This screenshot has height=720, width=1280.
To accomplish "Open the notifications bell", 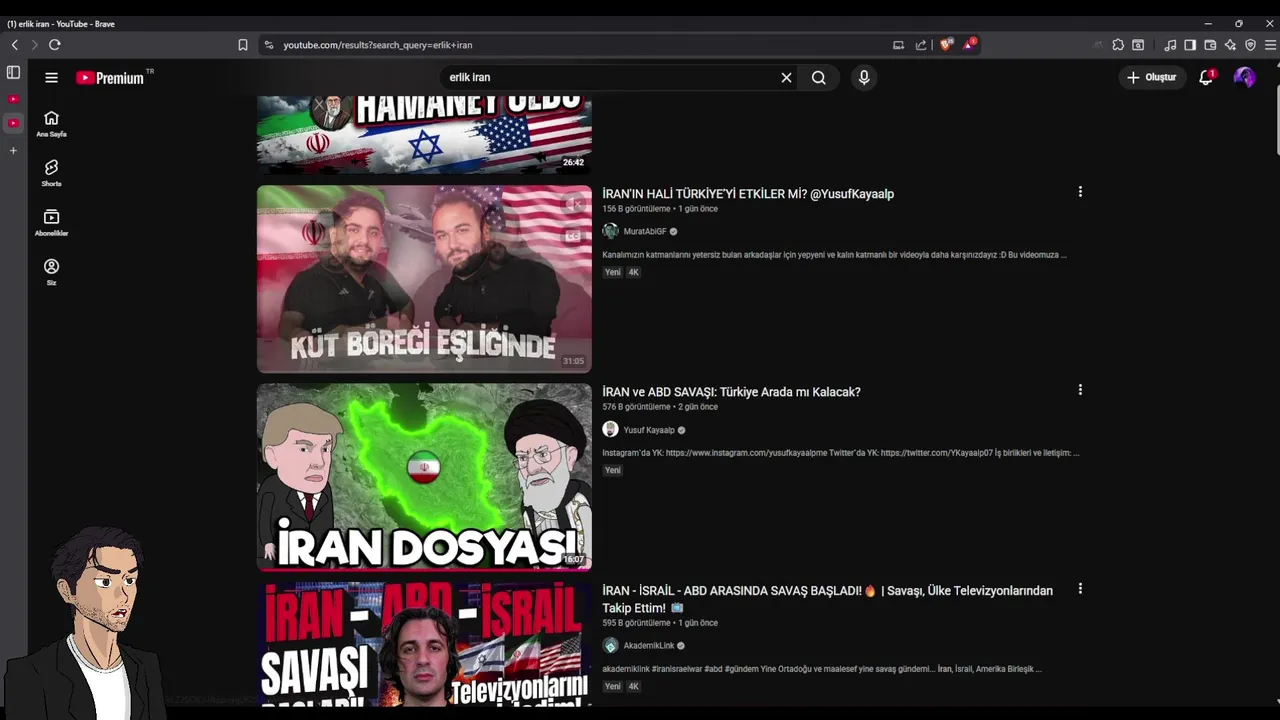I will [1206, 77].
